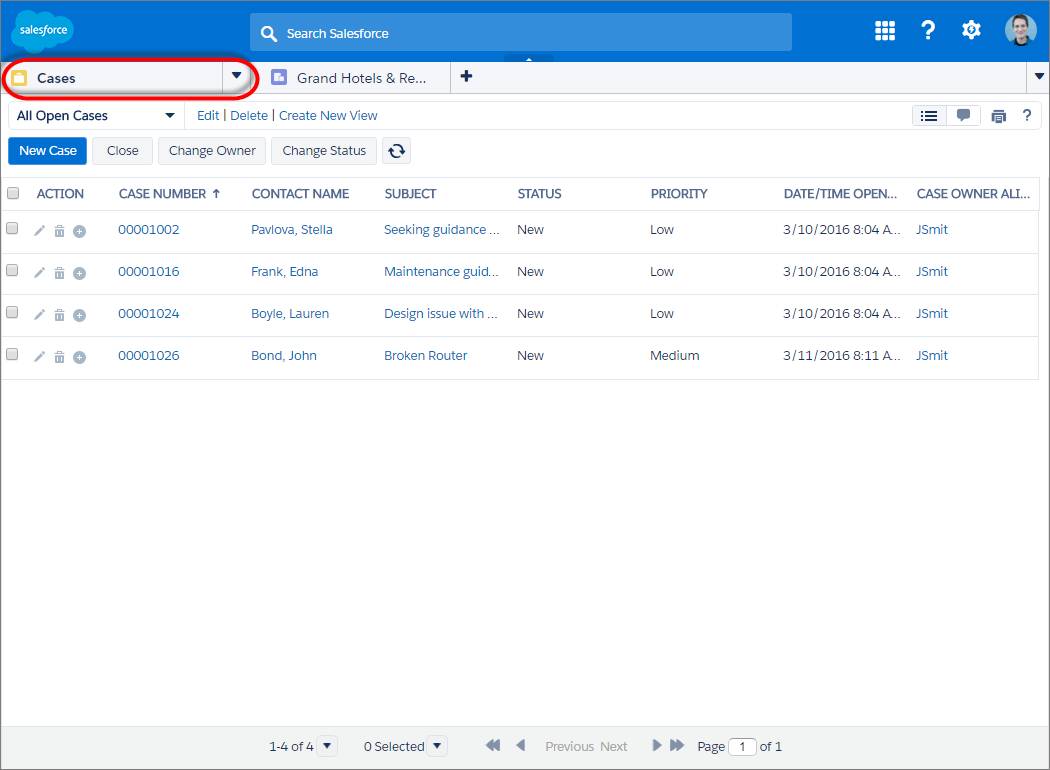Go to last page double-arrow icon

(677, 745)
